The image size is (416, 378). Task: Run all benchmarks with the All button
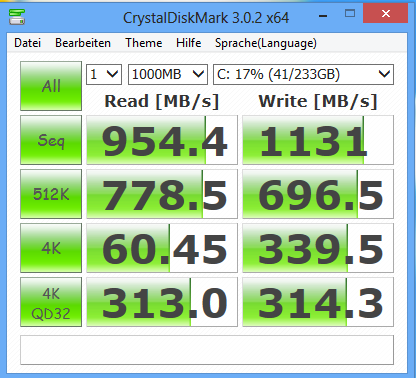click(51, 86)
